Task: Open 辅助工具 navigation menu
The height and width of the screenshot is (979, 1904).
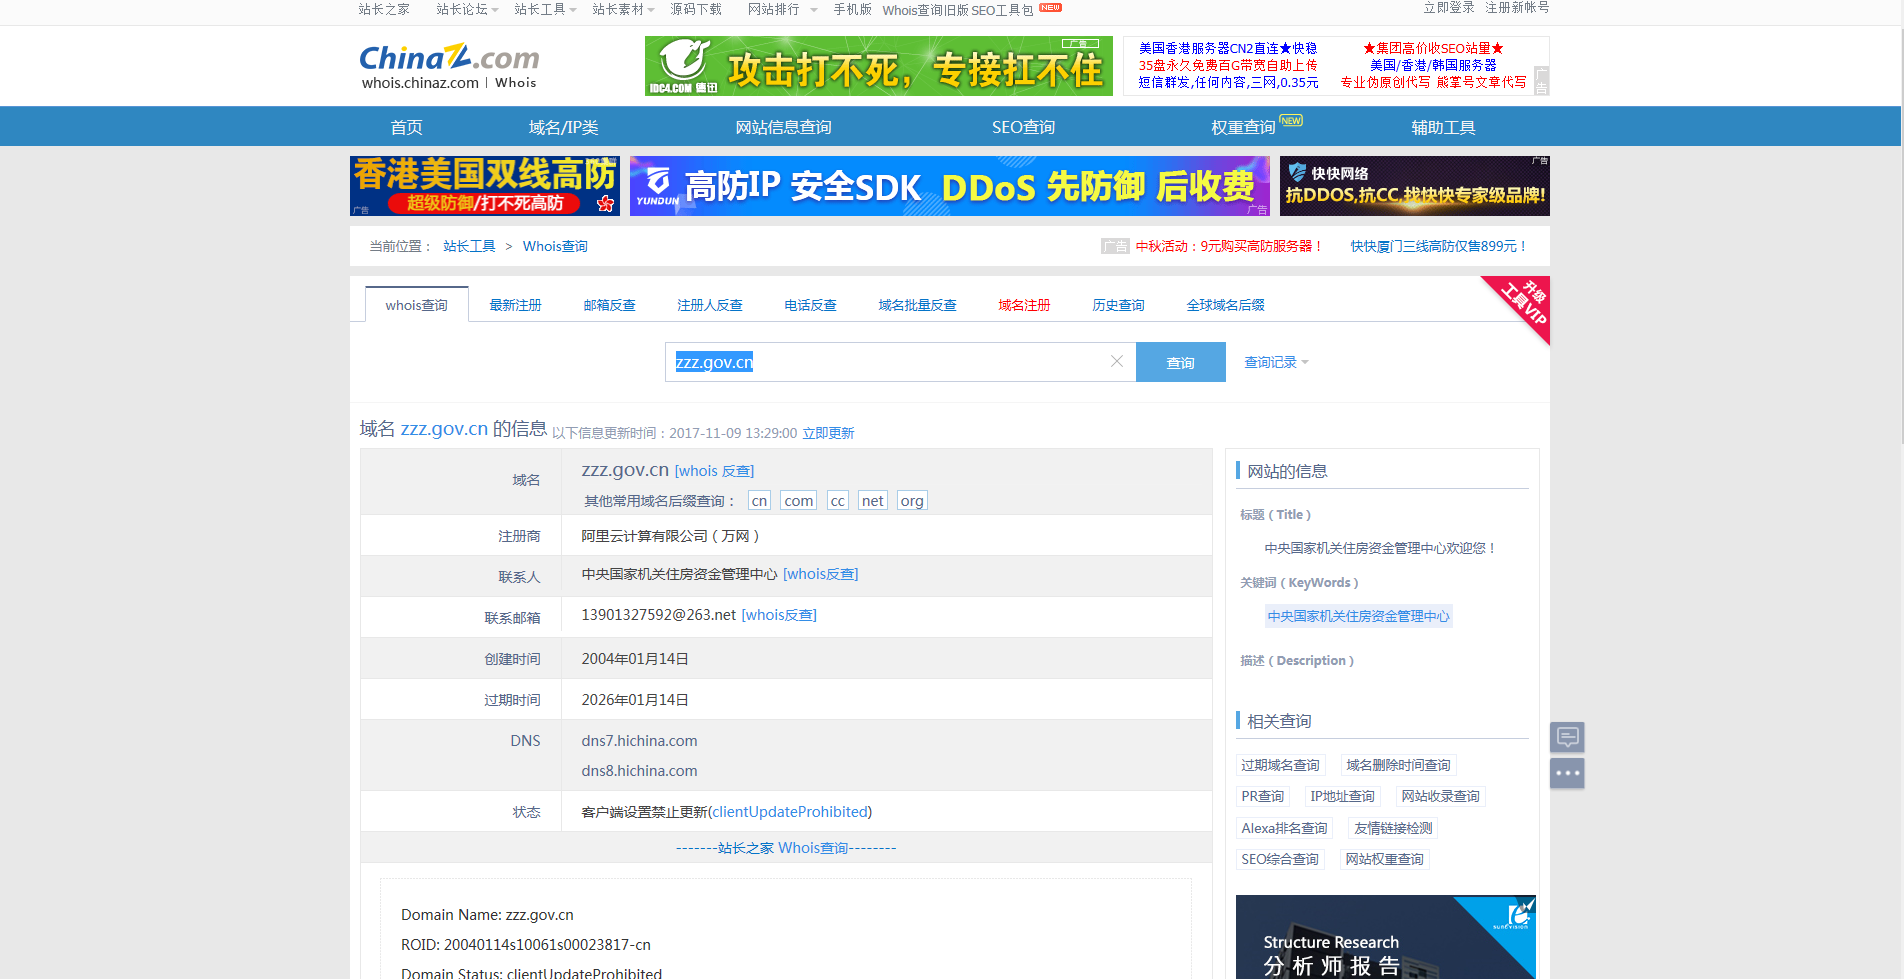Action: point(1443,127)
